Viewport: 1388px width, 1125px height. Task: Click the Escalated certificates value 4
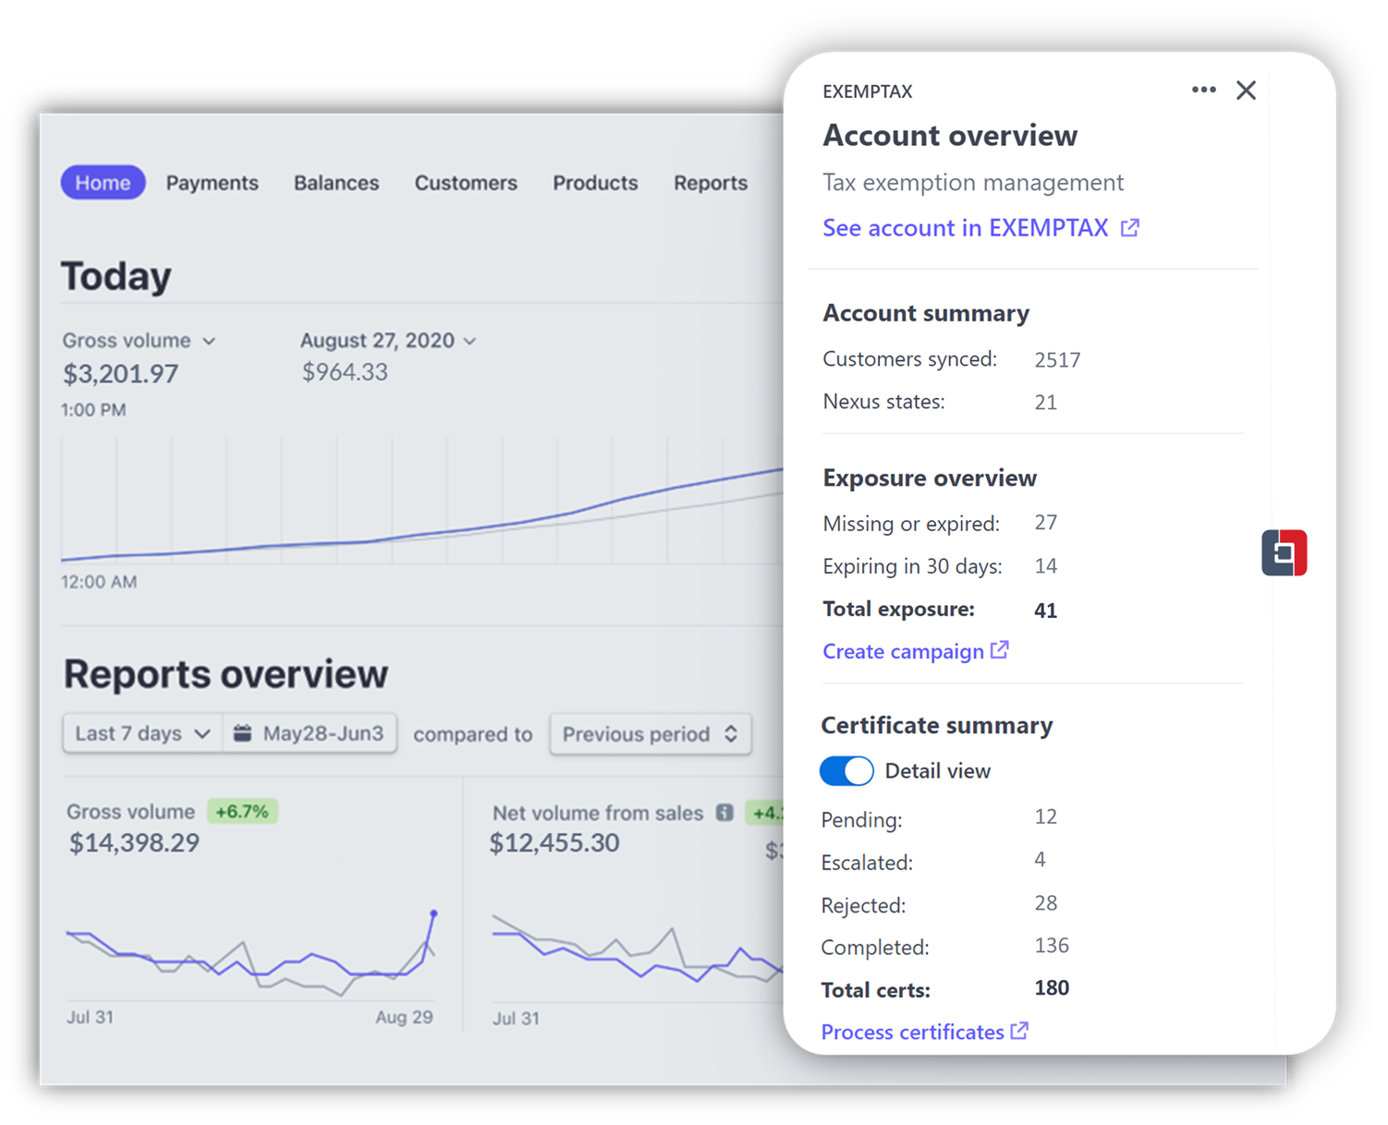[x=1040, y=859]
